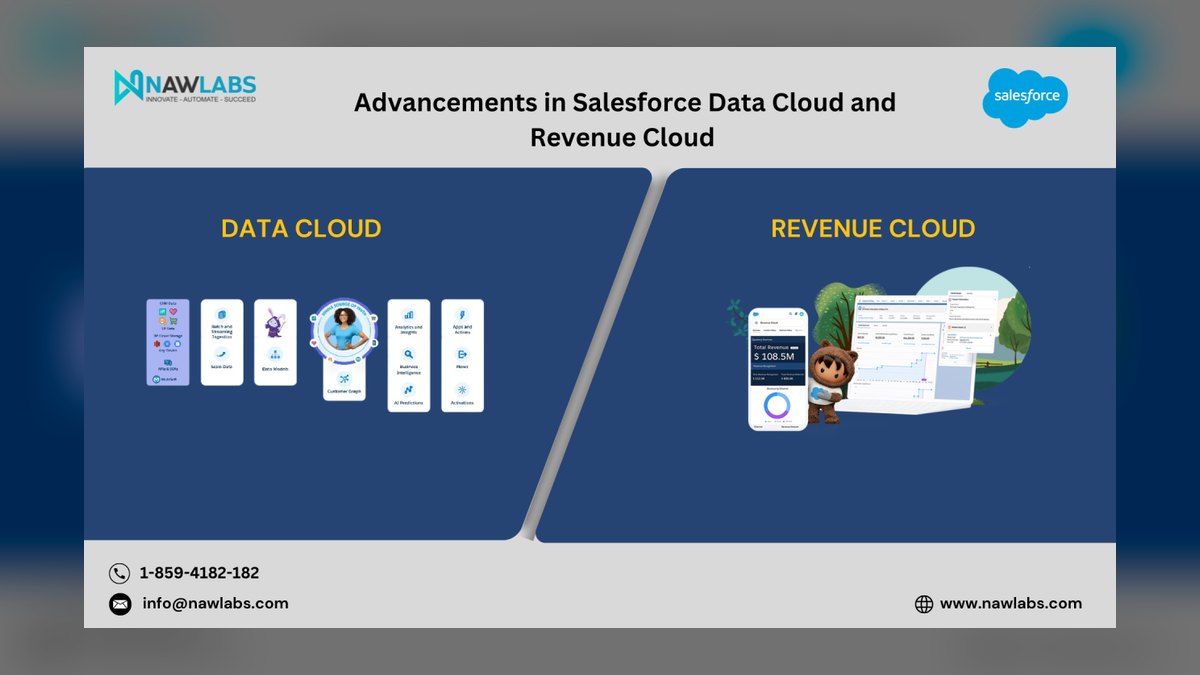Click the Data Models hierarchy icon

click(x=275, y=354)
